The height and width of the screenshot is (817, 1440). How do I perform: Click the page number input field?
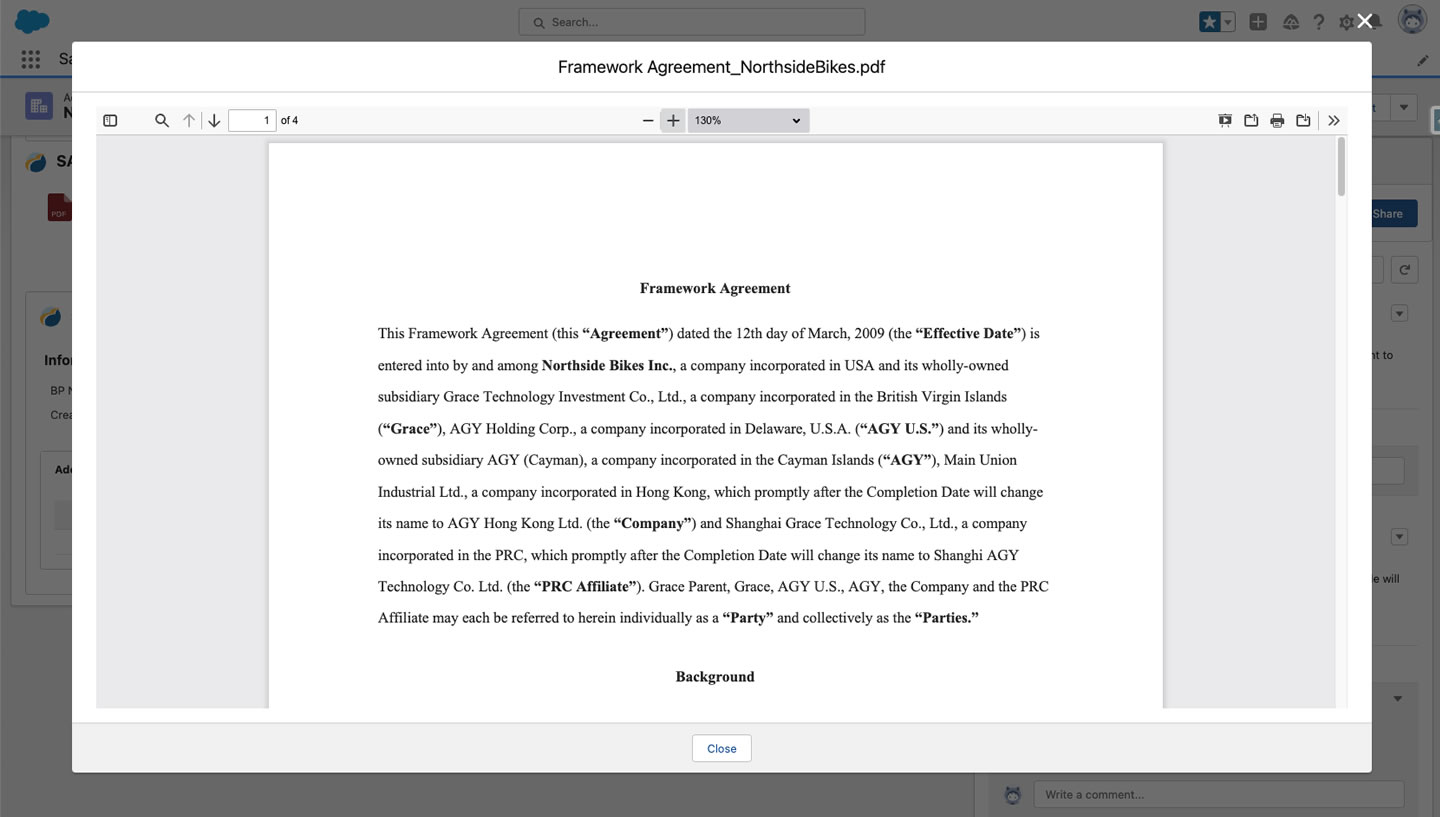pos(252,120)
